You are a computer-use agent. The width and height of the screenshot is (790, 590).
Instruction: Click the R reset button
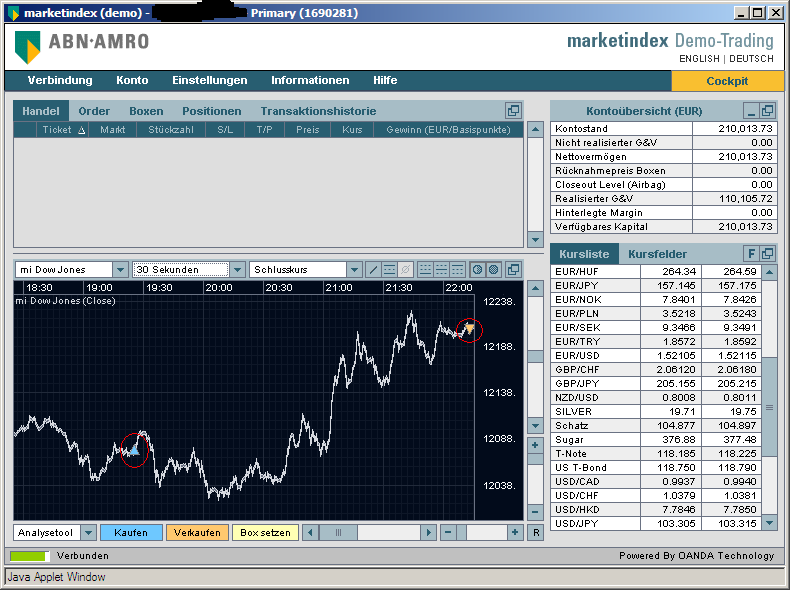coord(536,532)
